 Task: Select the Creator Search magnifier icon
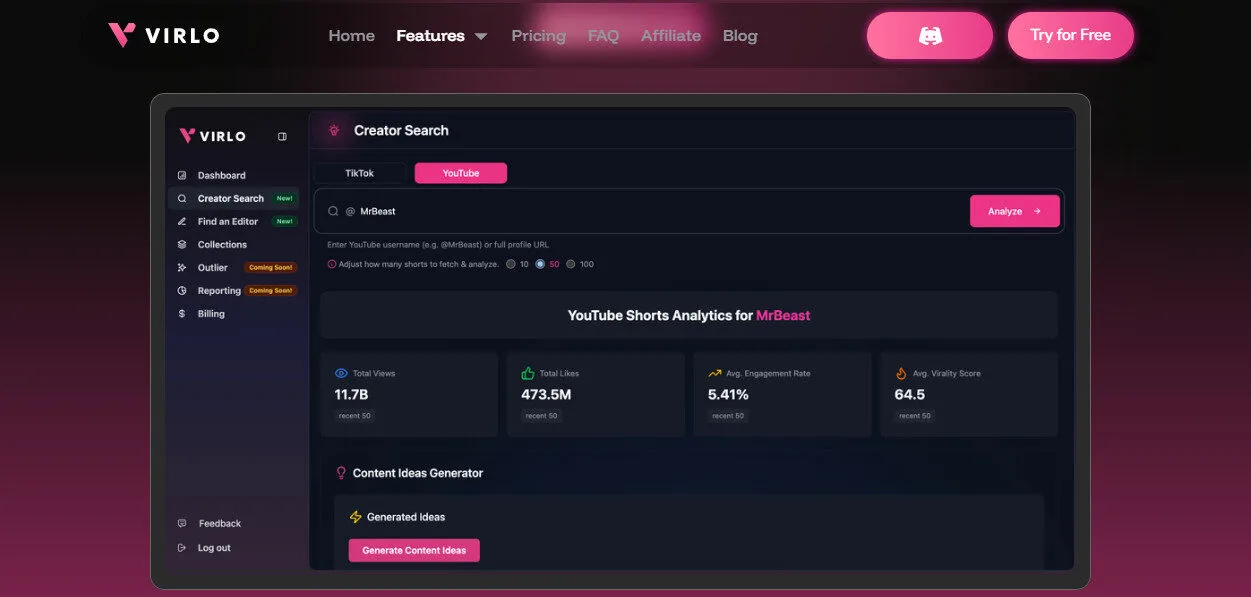click(x=182, y=198)
